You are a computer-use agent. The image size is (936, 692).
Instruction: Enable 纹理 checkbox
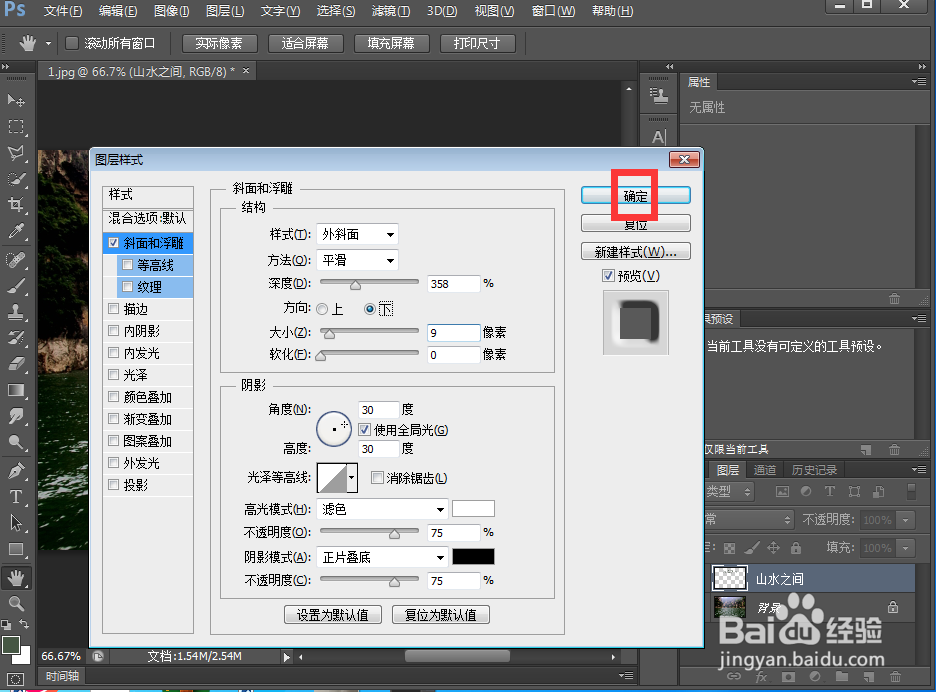pyautogui.click(x=127, y=287)
